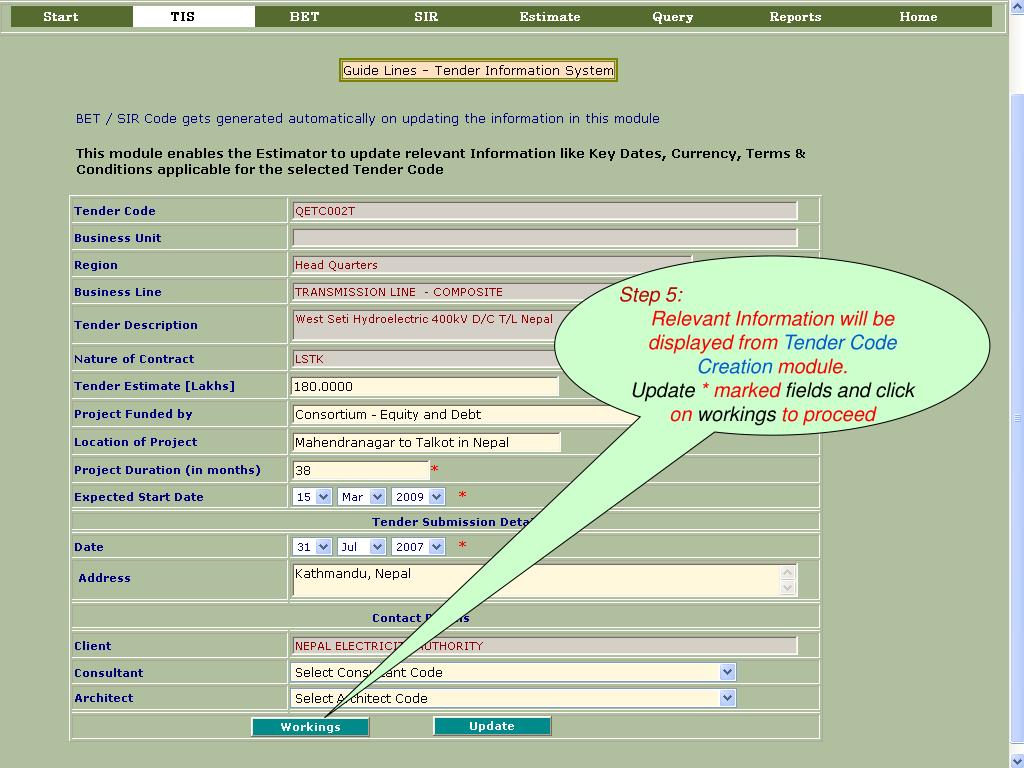Screen dimensions: 1024x768
Task: Click the Client field NEPAL ELECTRICITY AUTHORITY
Action: (x=545, y=645)
